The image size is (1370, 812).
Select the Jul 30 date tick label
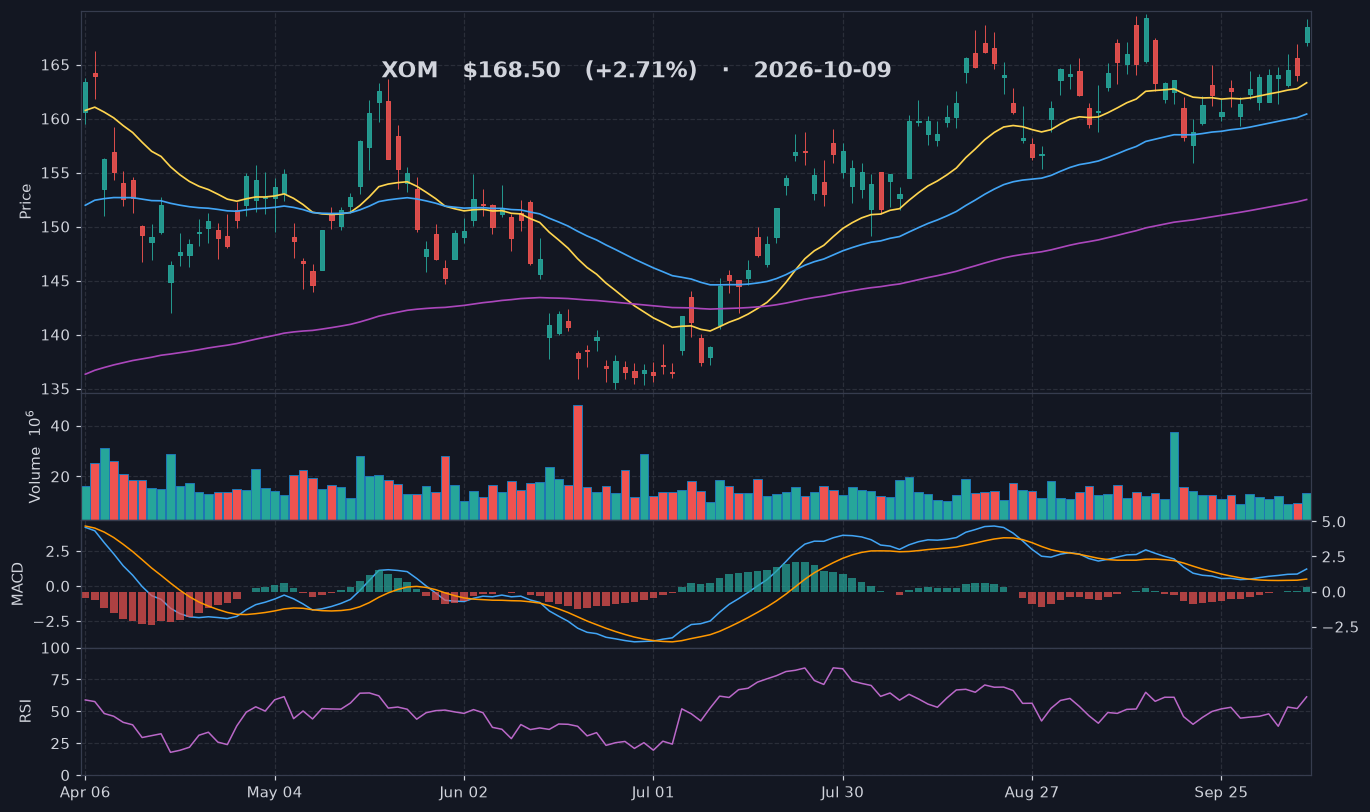click(x=843, y=792)
